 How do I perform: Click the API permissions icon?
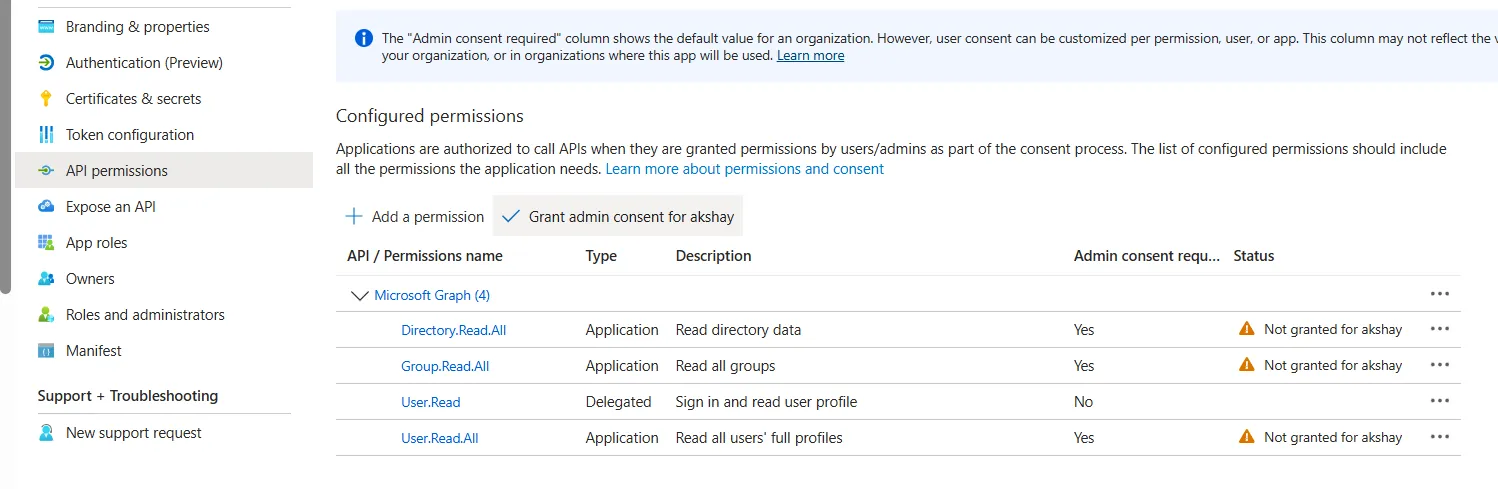point(46,171)
